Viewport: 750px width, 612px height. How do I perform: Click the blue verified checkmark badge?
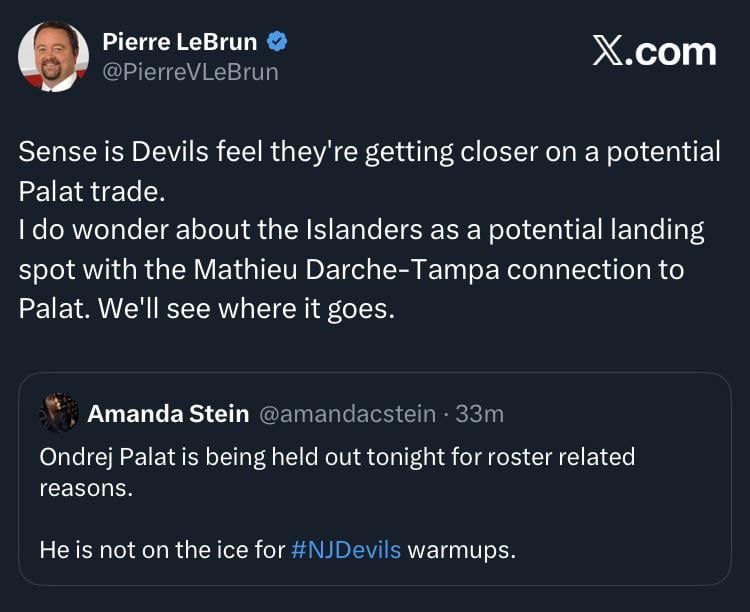(x=279, y=42)
